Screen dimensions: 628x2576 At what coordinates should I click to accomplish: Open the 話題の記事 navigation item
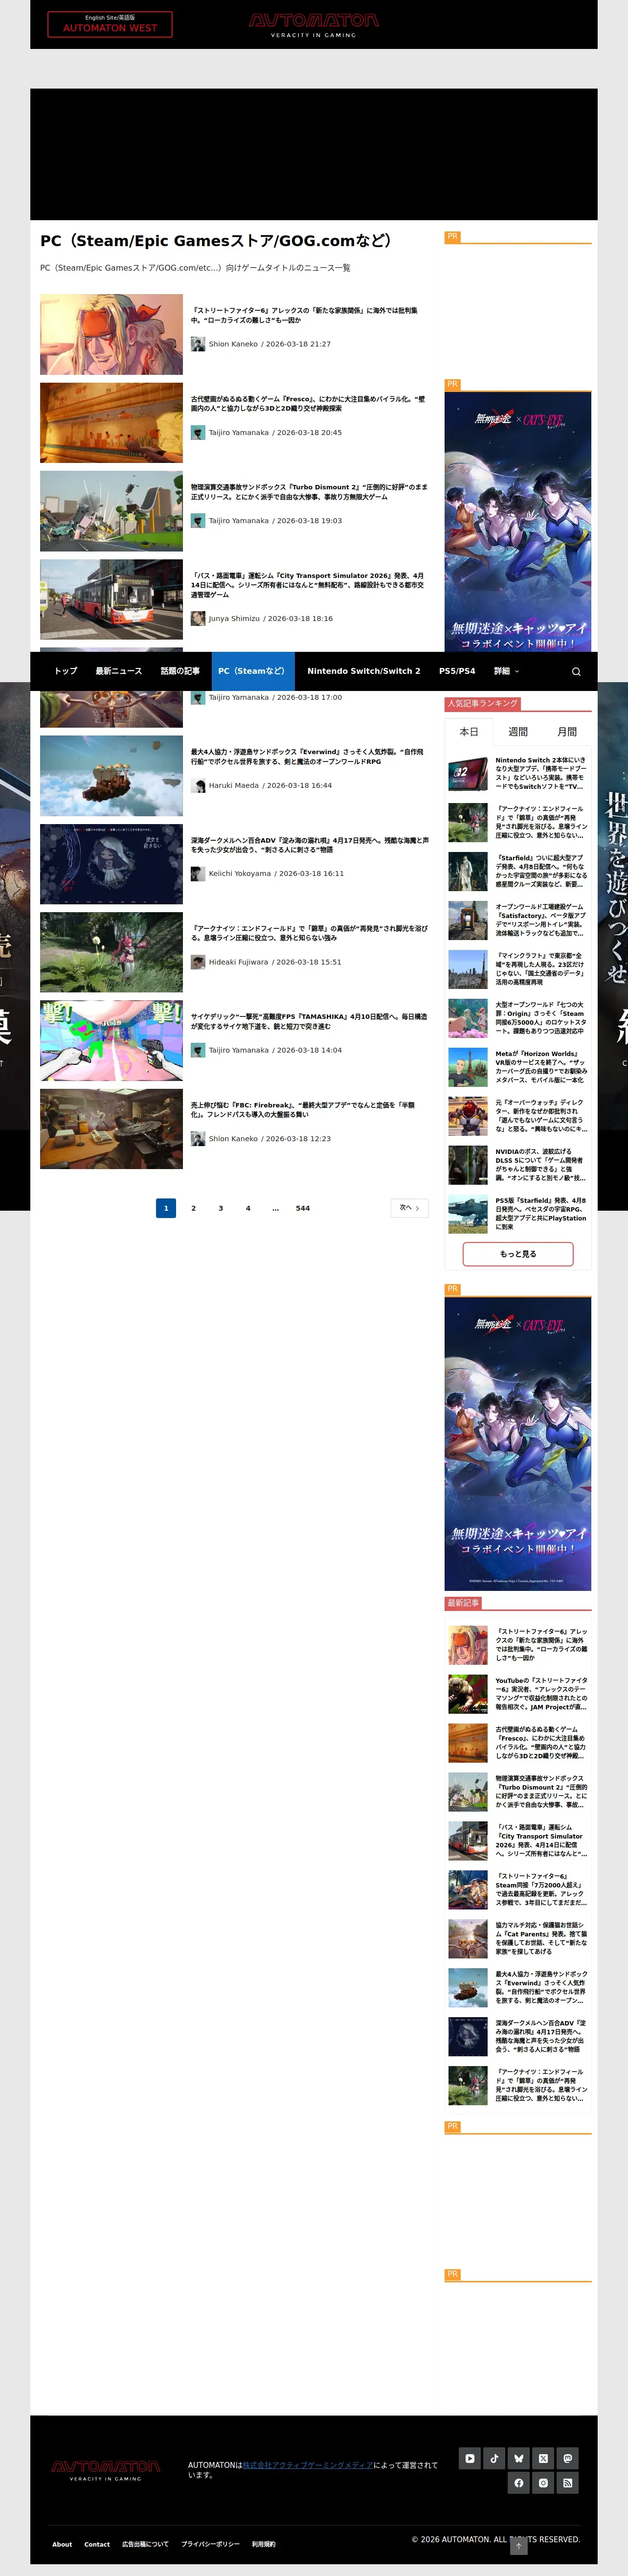180,671
